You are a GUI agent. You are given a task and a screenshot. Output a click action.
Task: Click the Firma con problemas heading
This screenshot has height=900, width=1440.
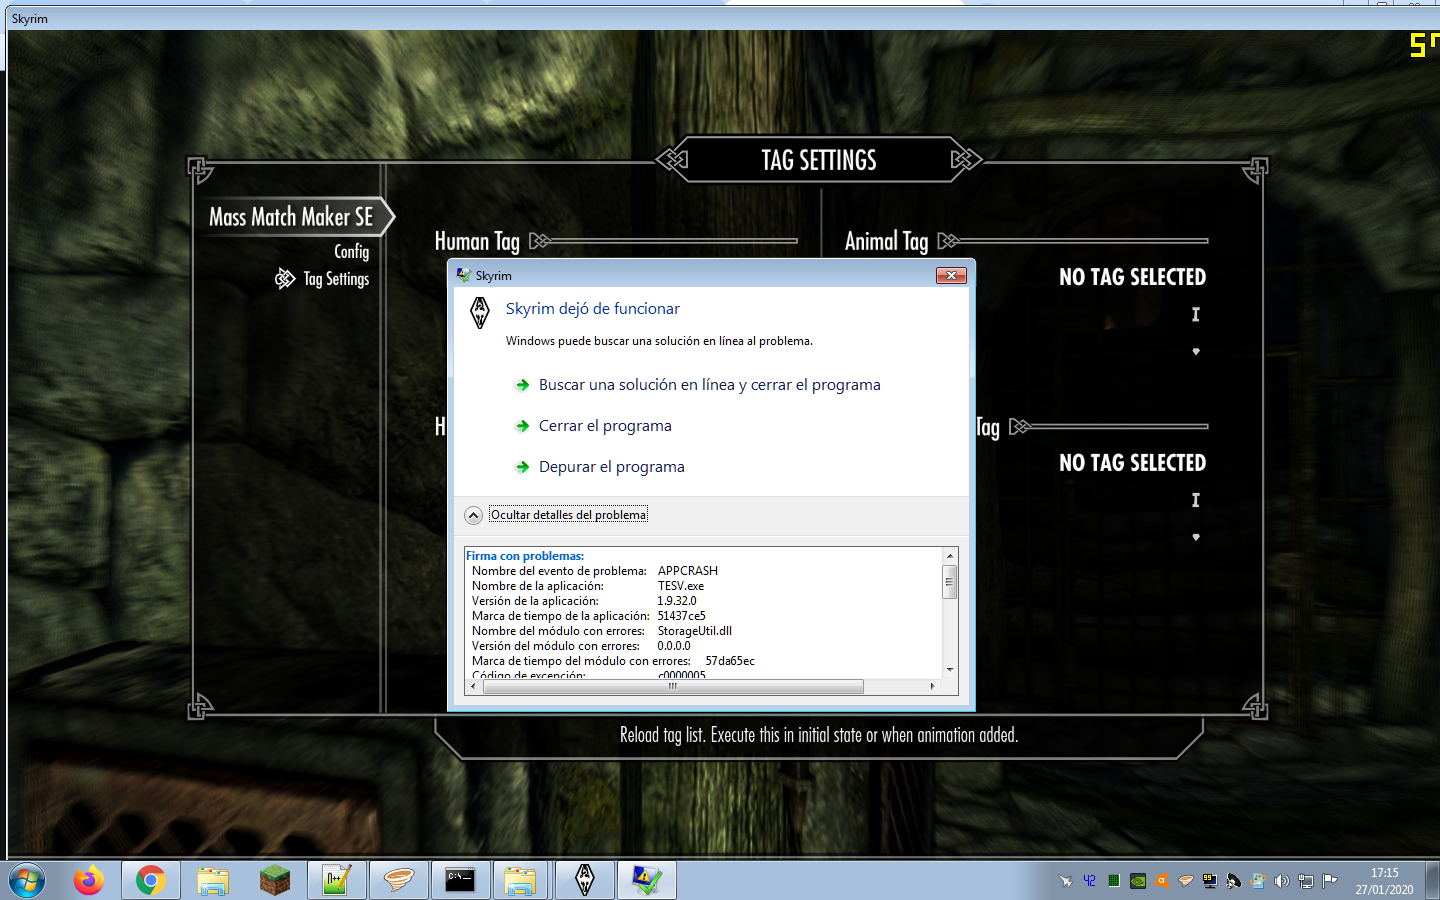click(524, 556)
